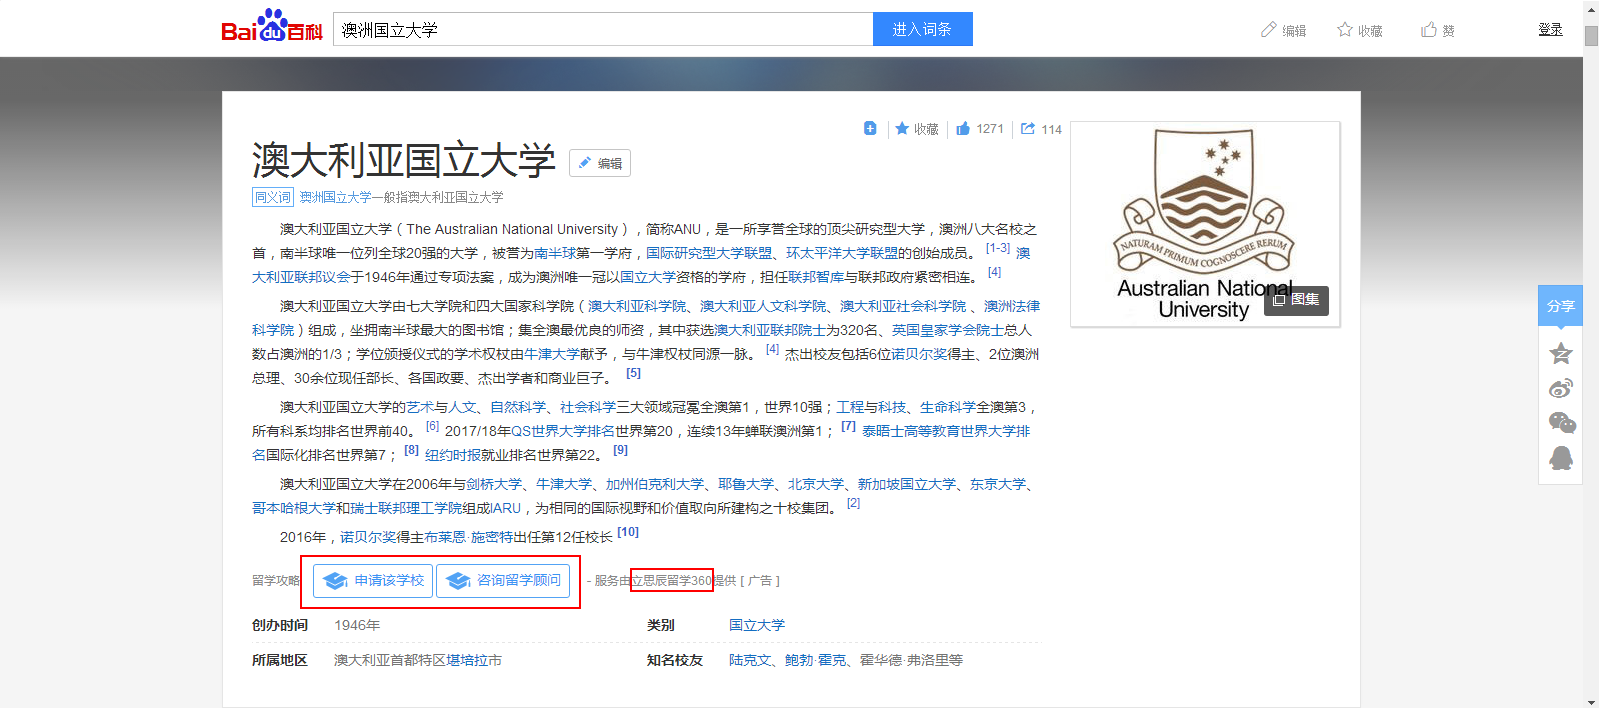The height and width of the screenshot is (708, 1599).
Task: Click the search box containing 澳洲国立大学
Action: pos(603,29)
